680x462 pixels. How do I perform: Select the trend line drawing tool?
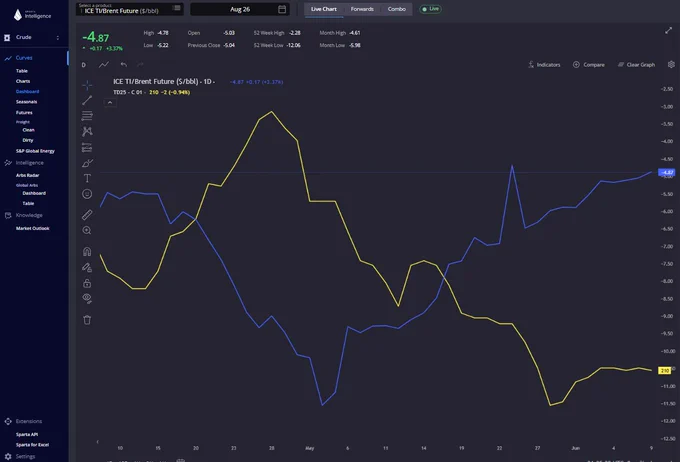click(x=87, y=100)
